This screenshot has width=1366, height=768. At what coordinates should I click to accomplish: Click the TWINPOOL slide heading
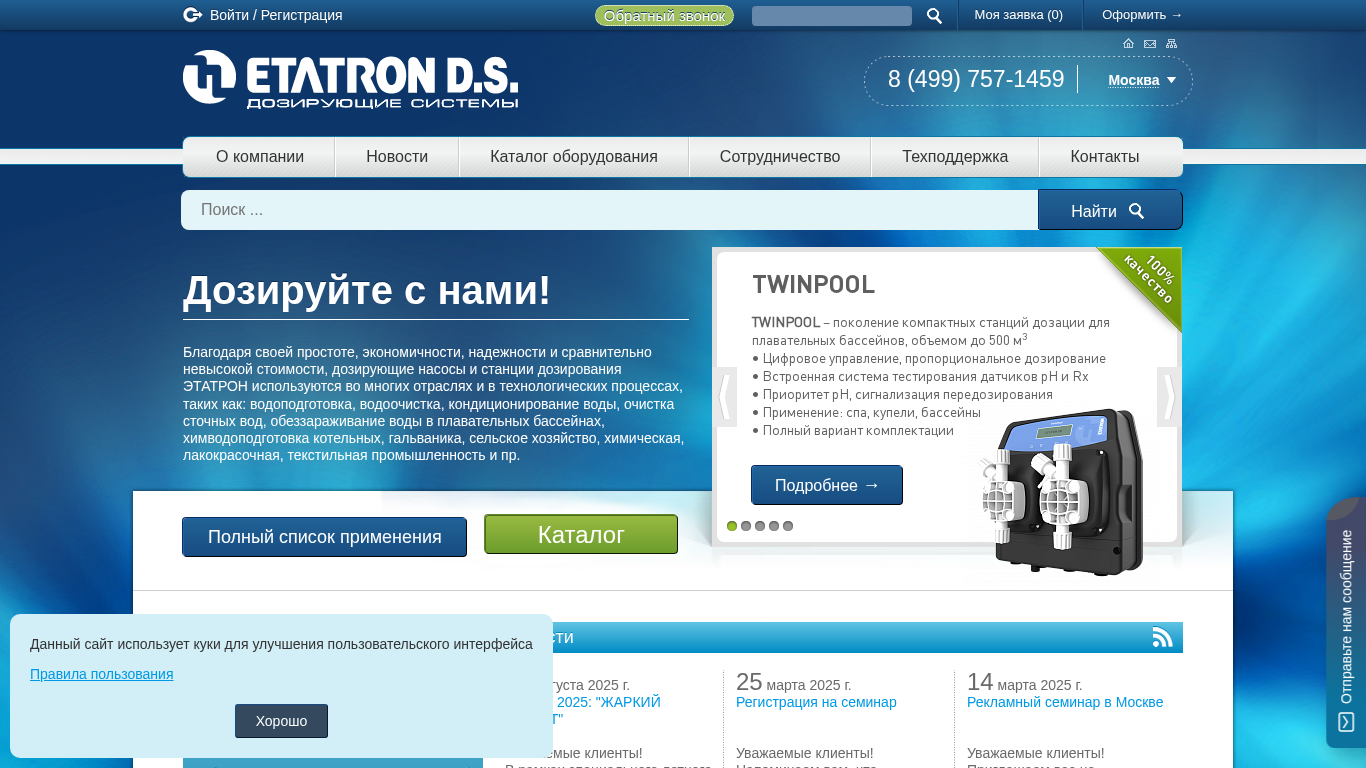(x=813, y=285)
